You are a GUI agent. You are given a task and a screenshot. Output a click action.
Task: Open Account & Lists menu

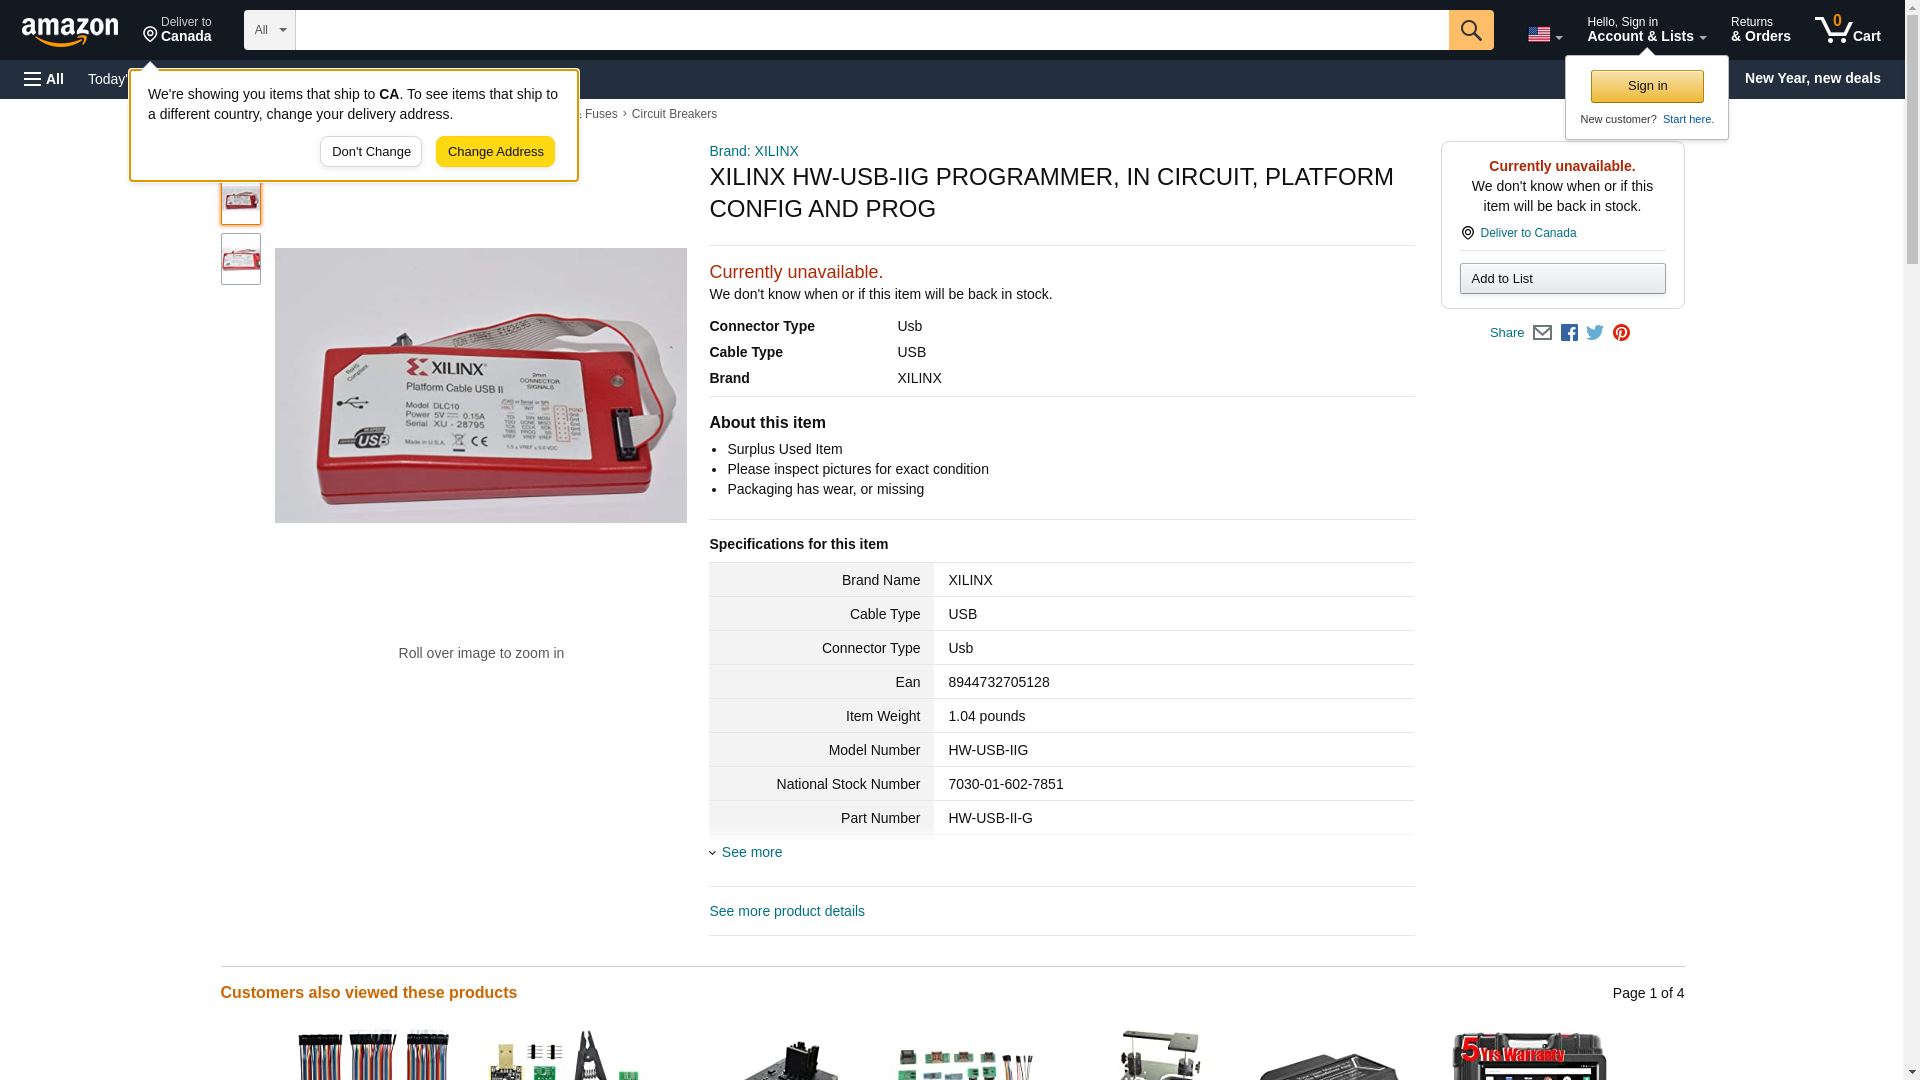click(x=1646, y=30)
